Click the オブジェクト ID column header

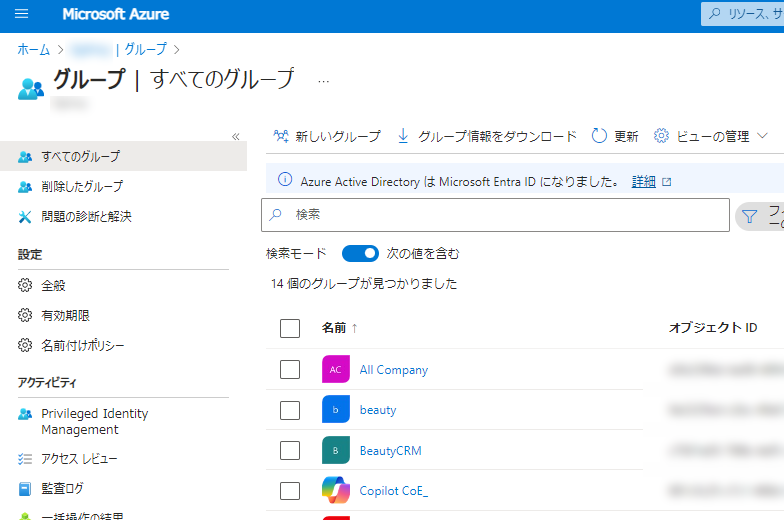point(713,328)
